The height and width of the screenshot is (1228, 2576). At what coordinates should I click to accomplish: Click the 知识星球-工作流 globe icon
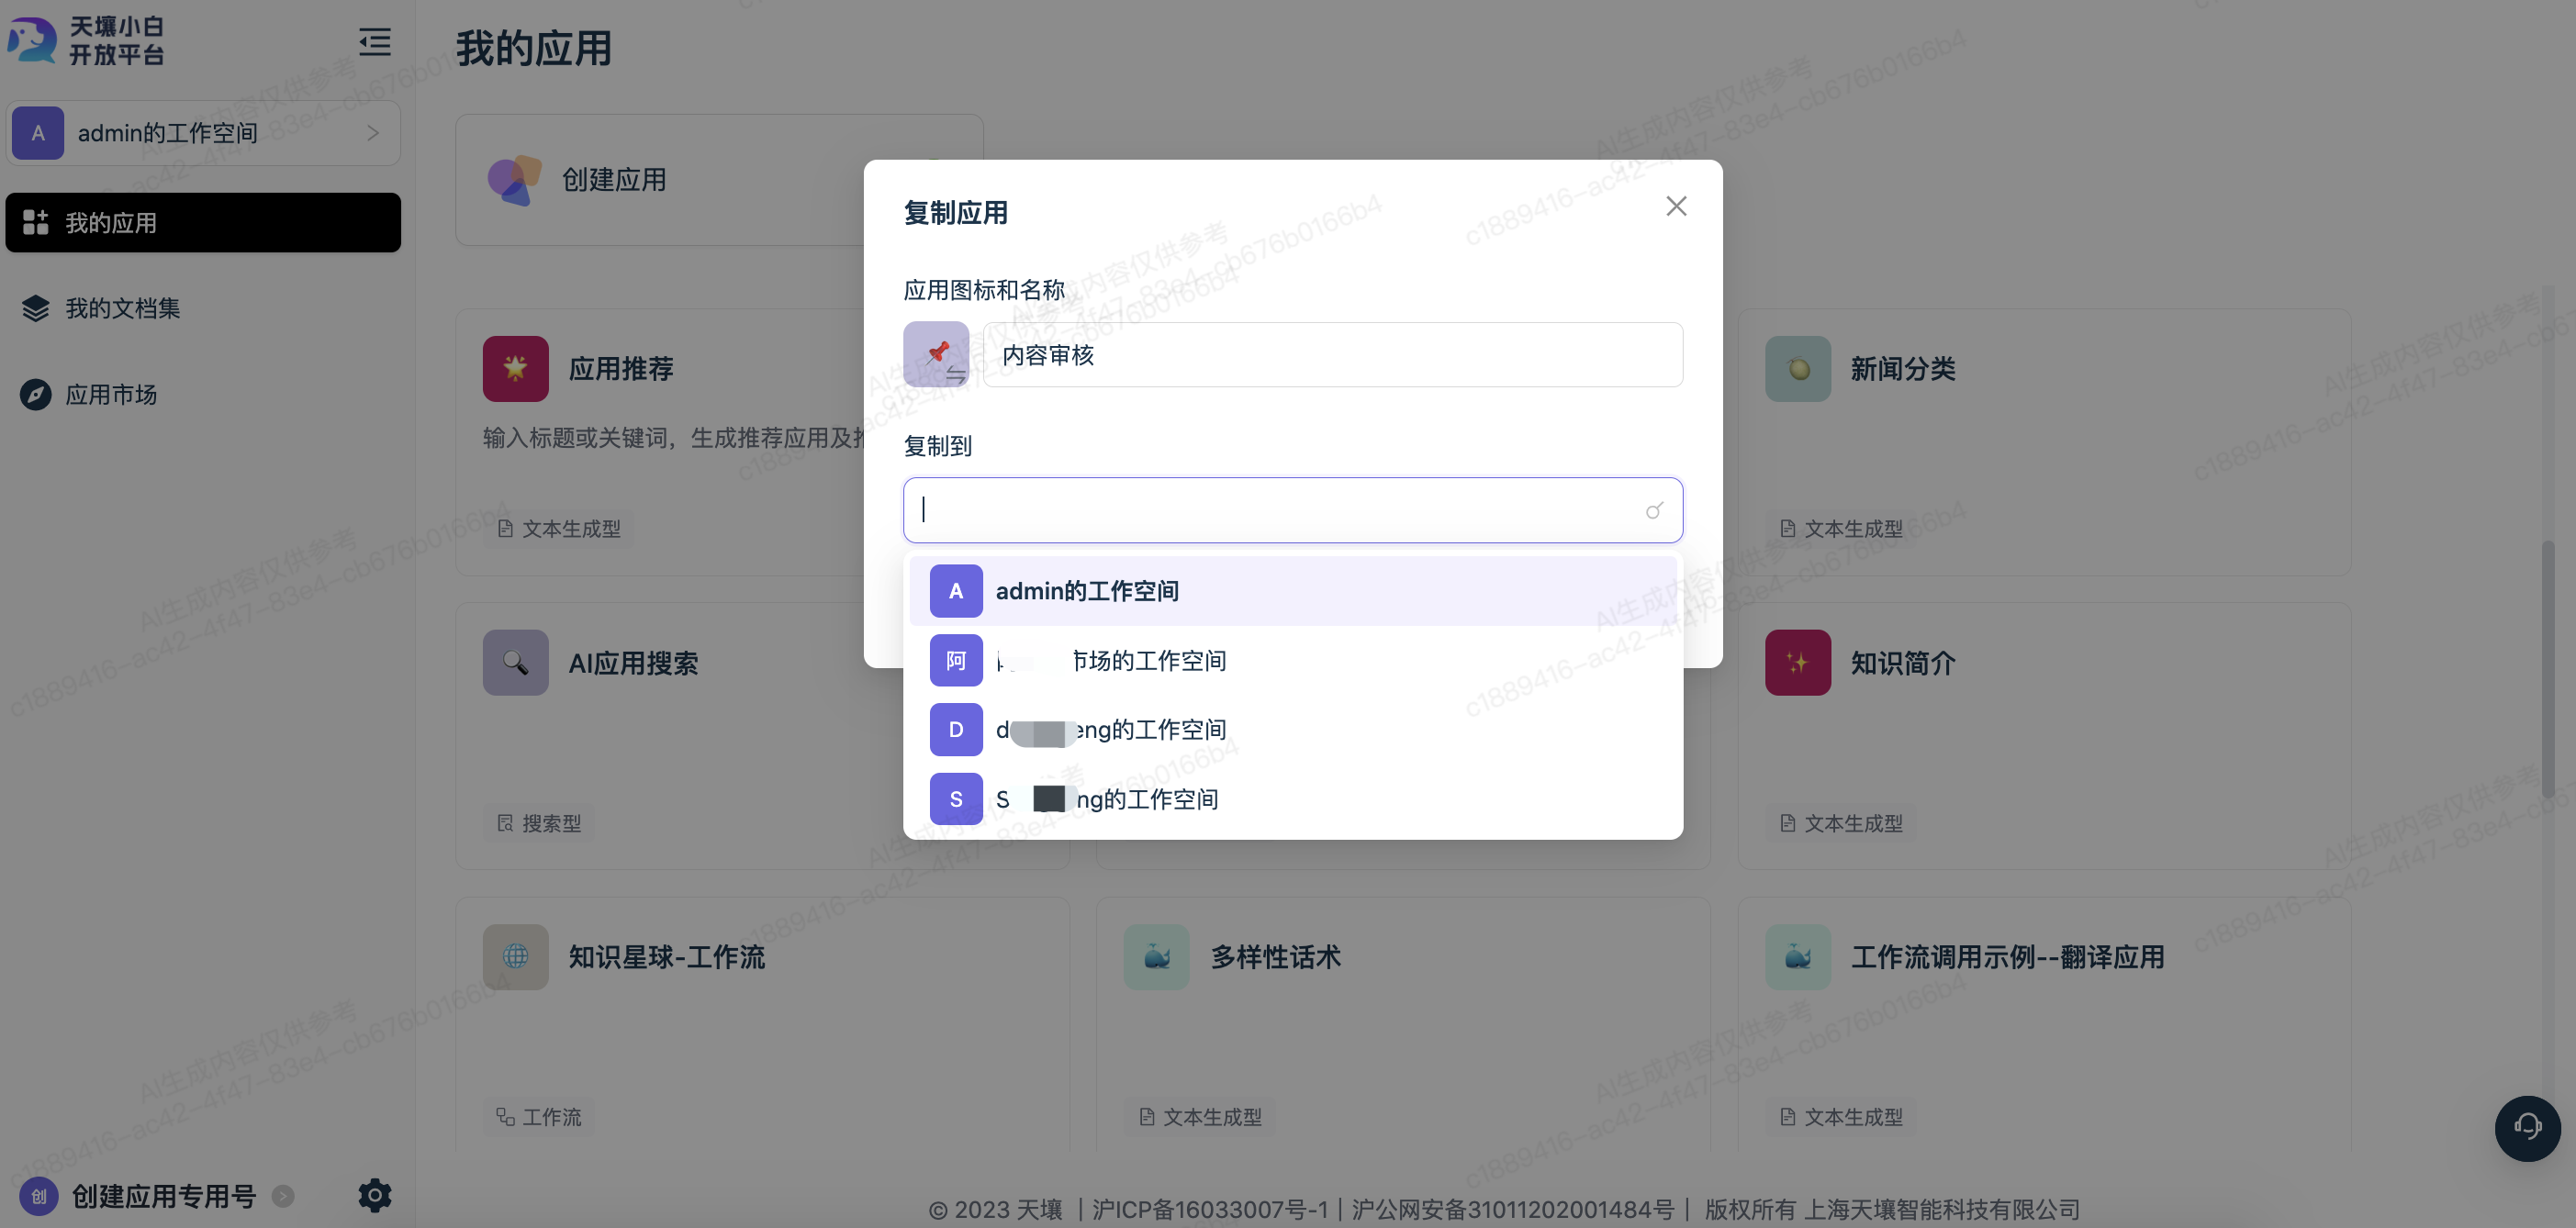tap(516, 956)
